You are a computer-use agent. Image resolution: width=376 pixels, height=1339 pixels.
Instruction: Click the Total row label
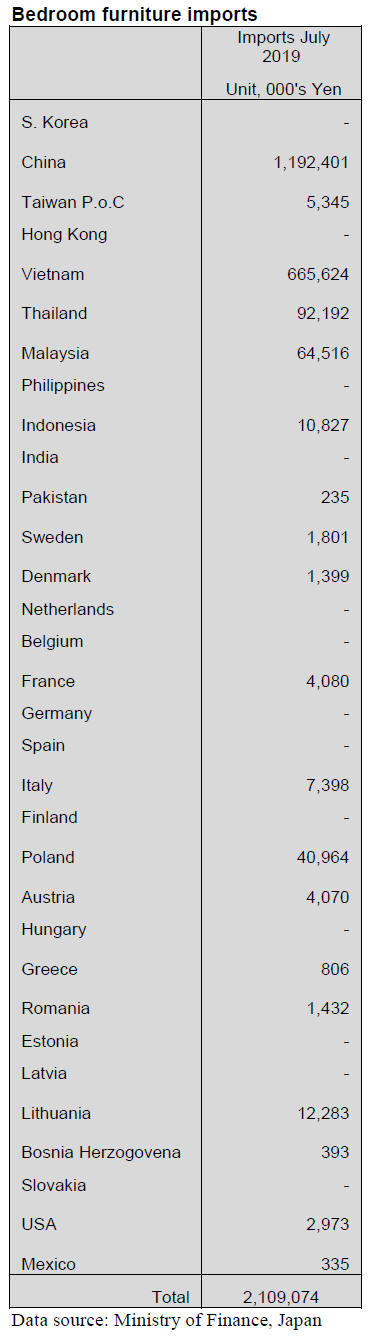coord(171,1297)
